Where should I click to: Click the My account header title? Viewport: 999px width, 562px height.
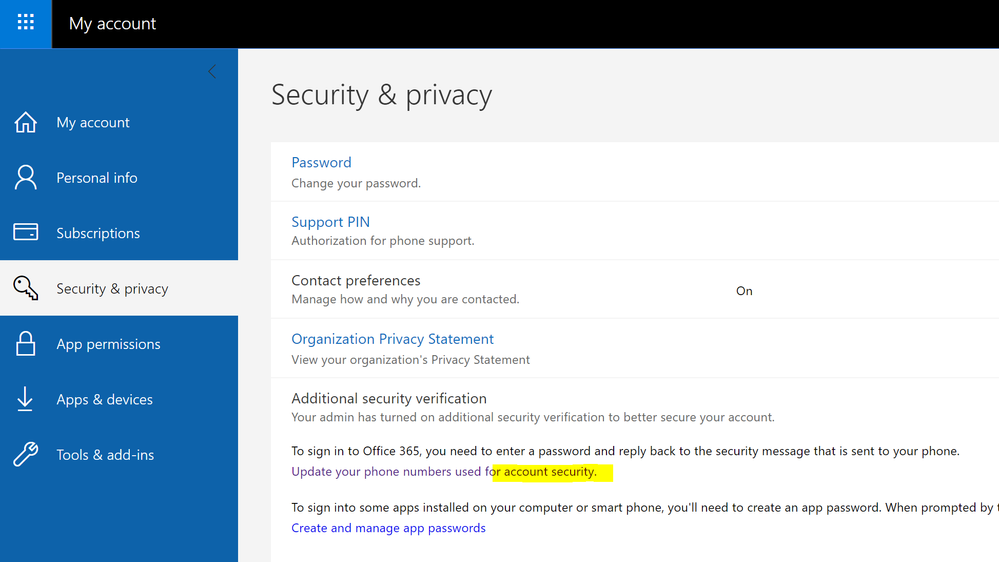pos(112,23)
